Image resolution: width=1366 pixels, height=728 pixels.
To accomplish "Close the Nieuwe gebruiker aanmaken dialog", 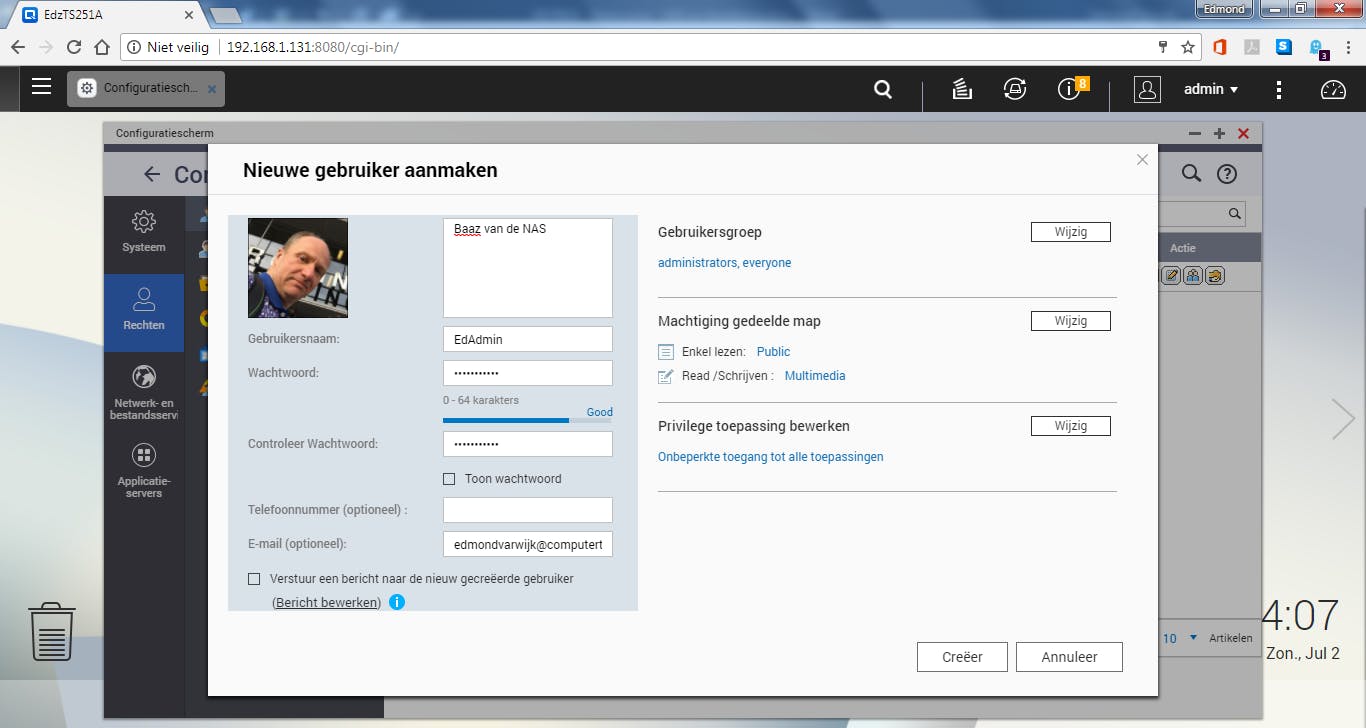I will click(x=1142, y=160).
